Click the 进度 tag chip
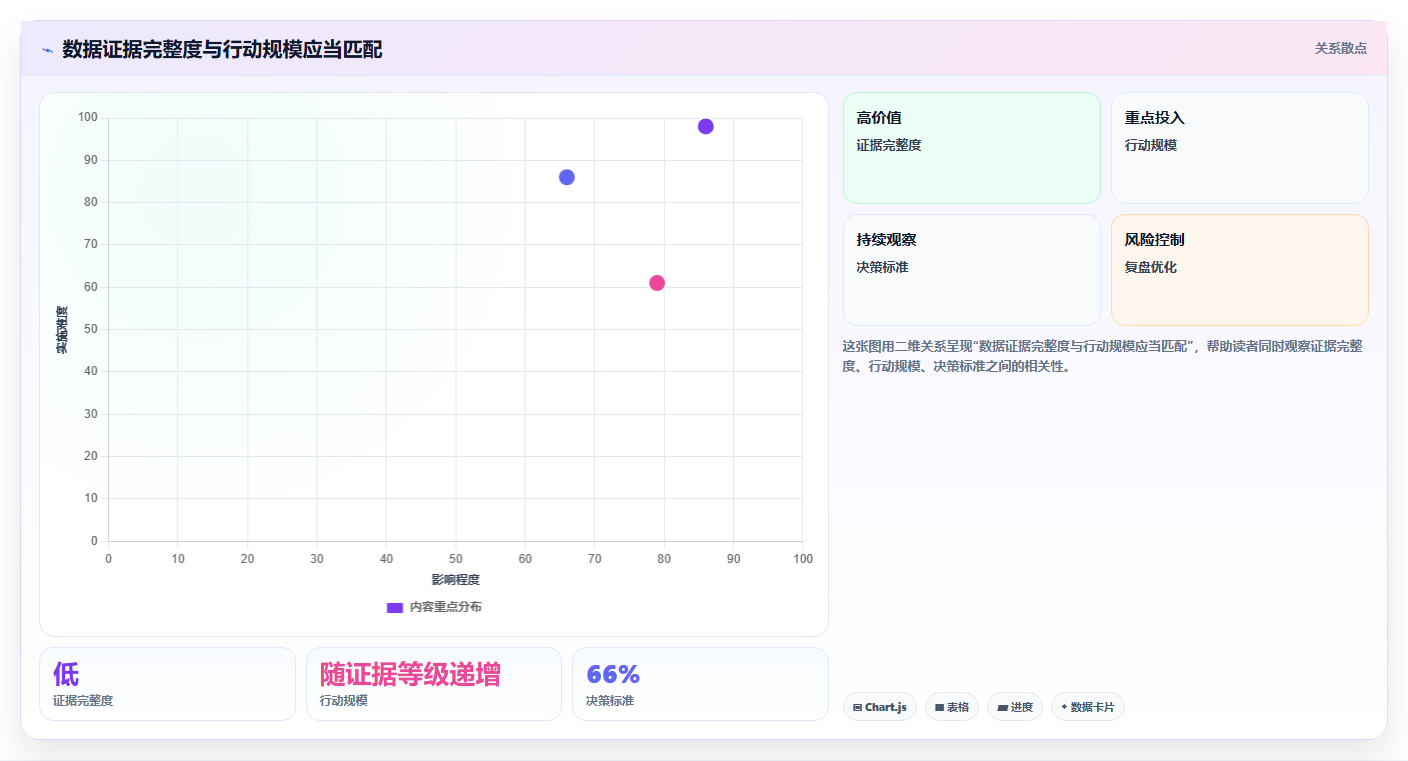Image resolution: width=1408 pixels, height=761 pixels. pos(1015,707)
